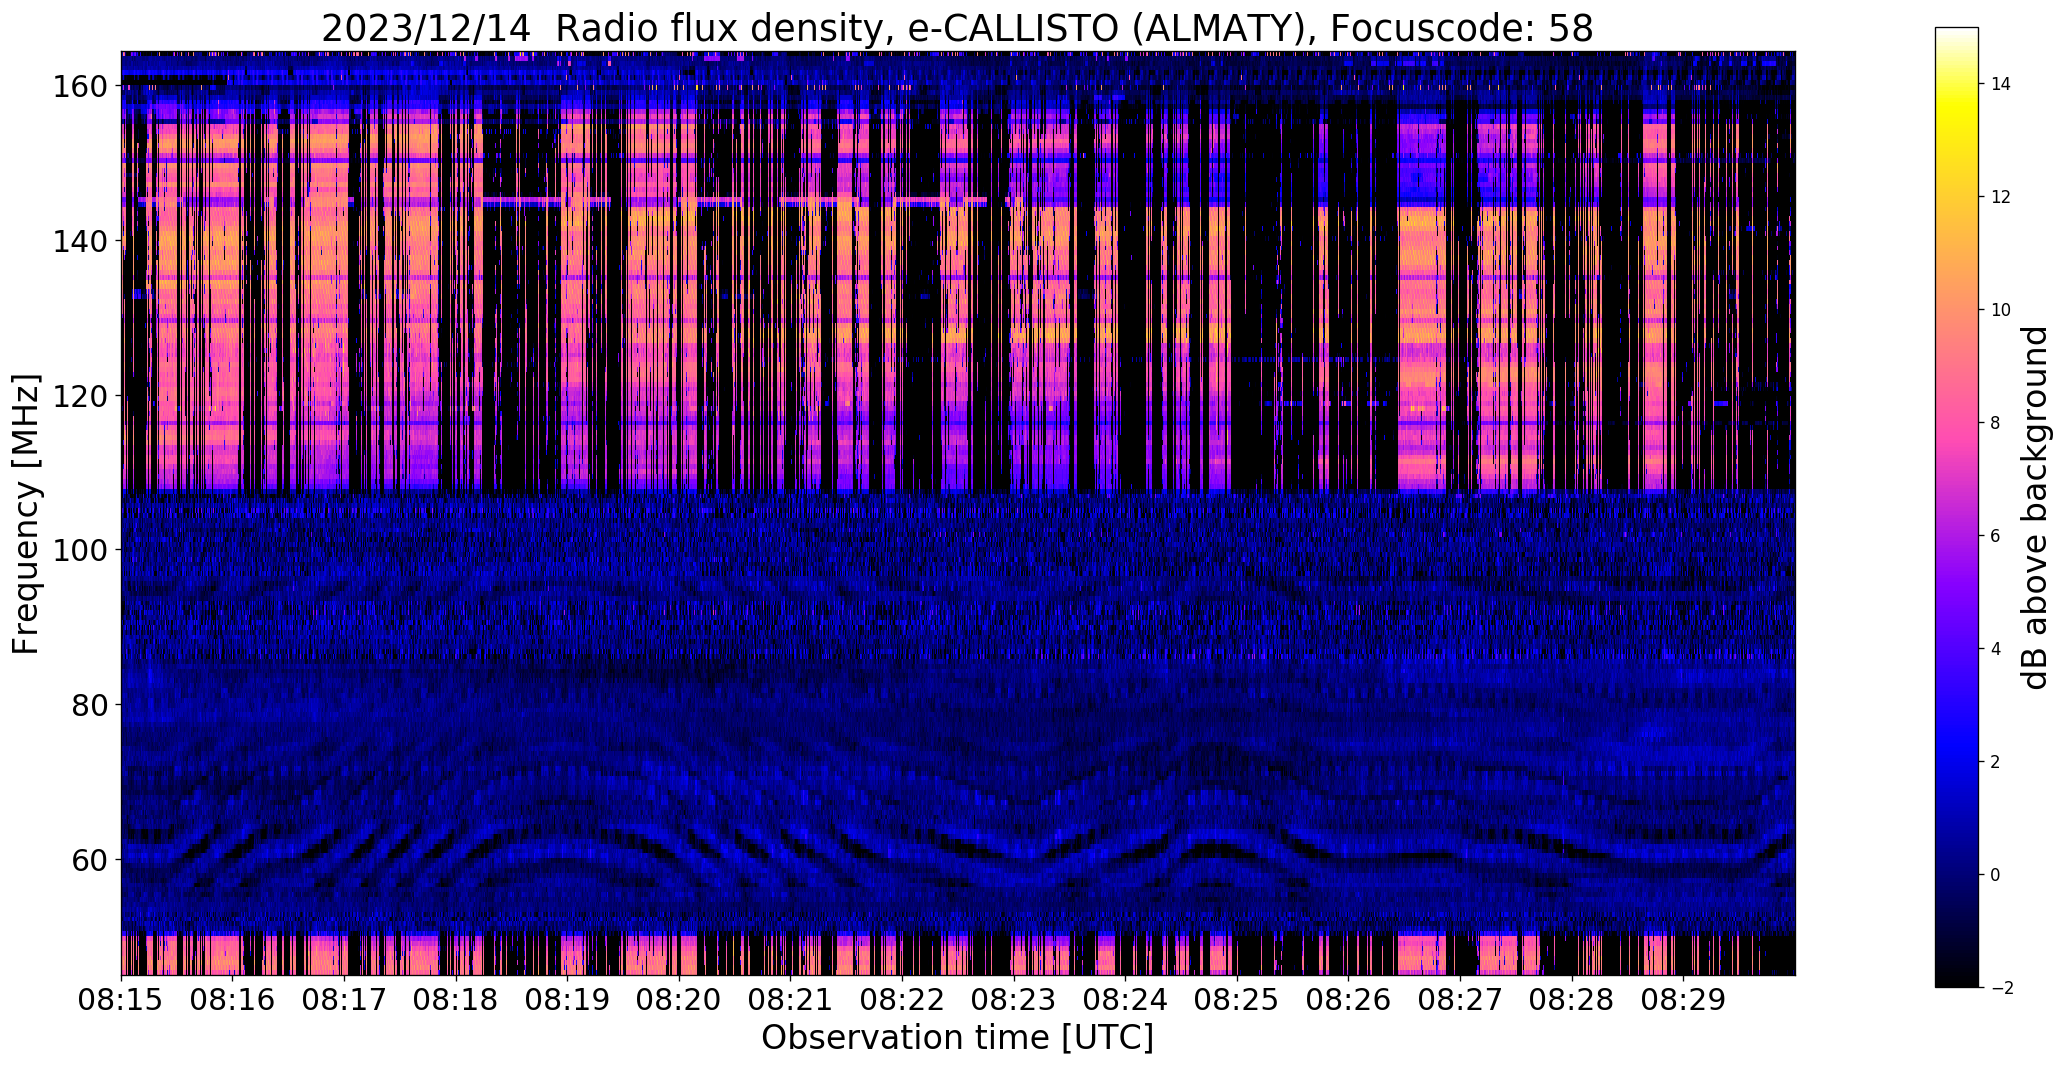Click the 08:18 time tick label
The width and height of the screenshot is (2066, 1067).
point(456,1000)
